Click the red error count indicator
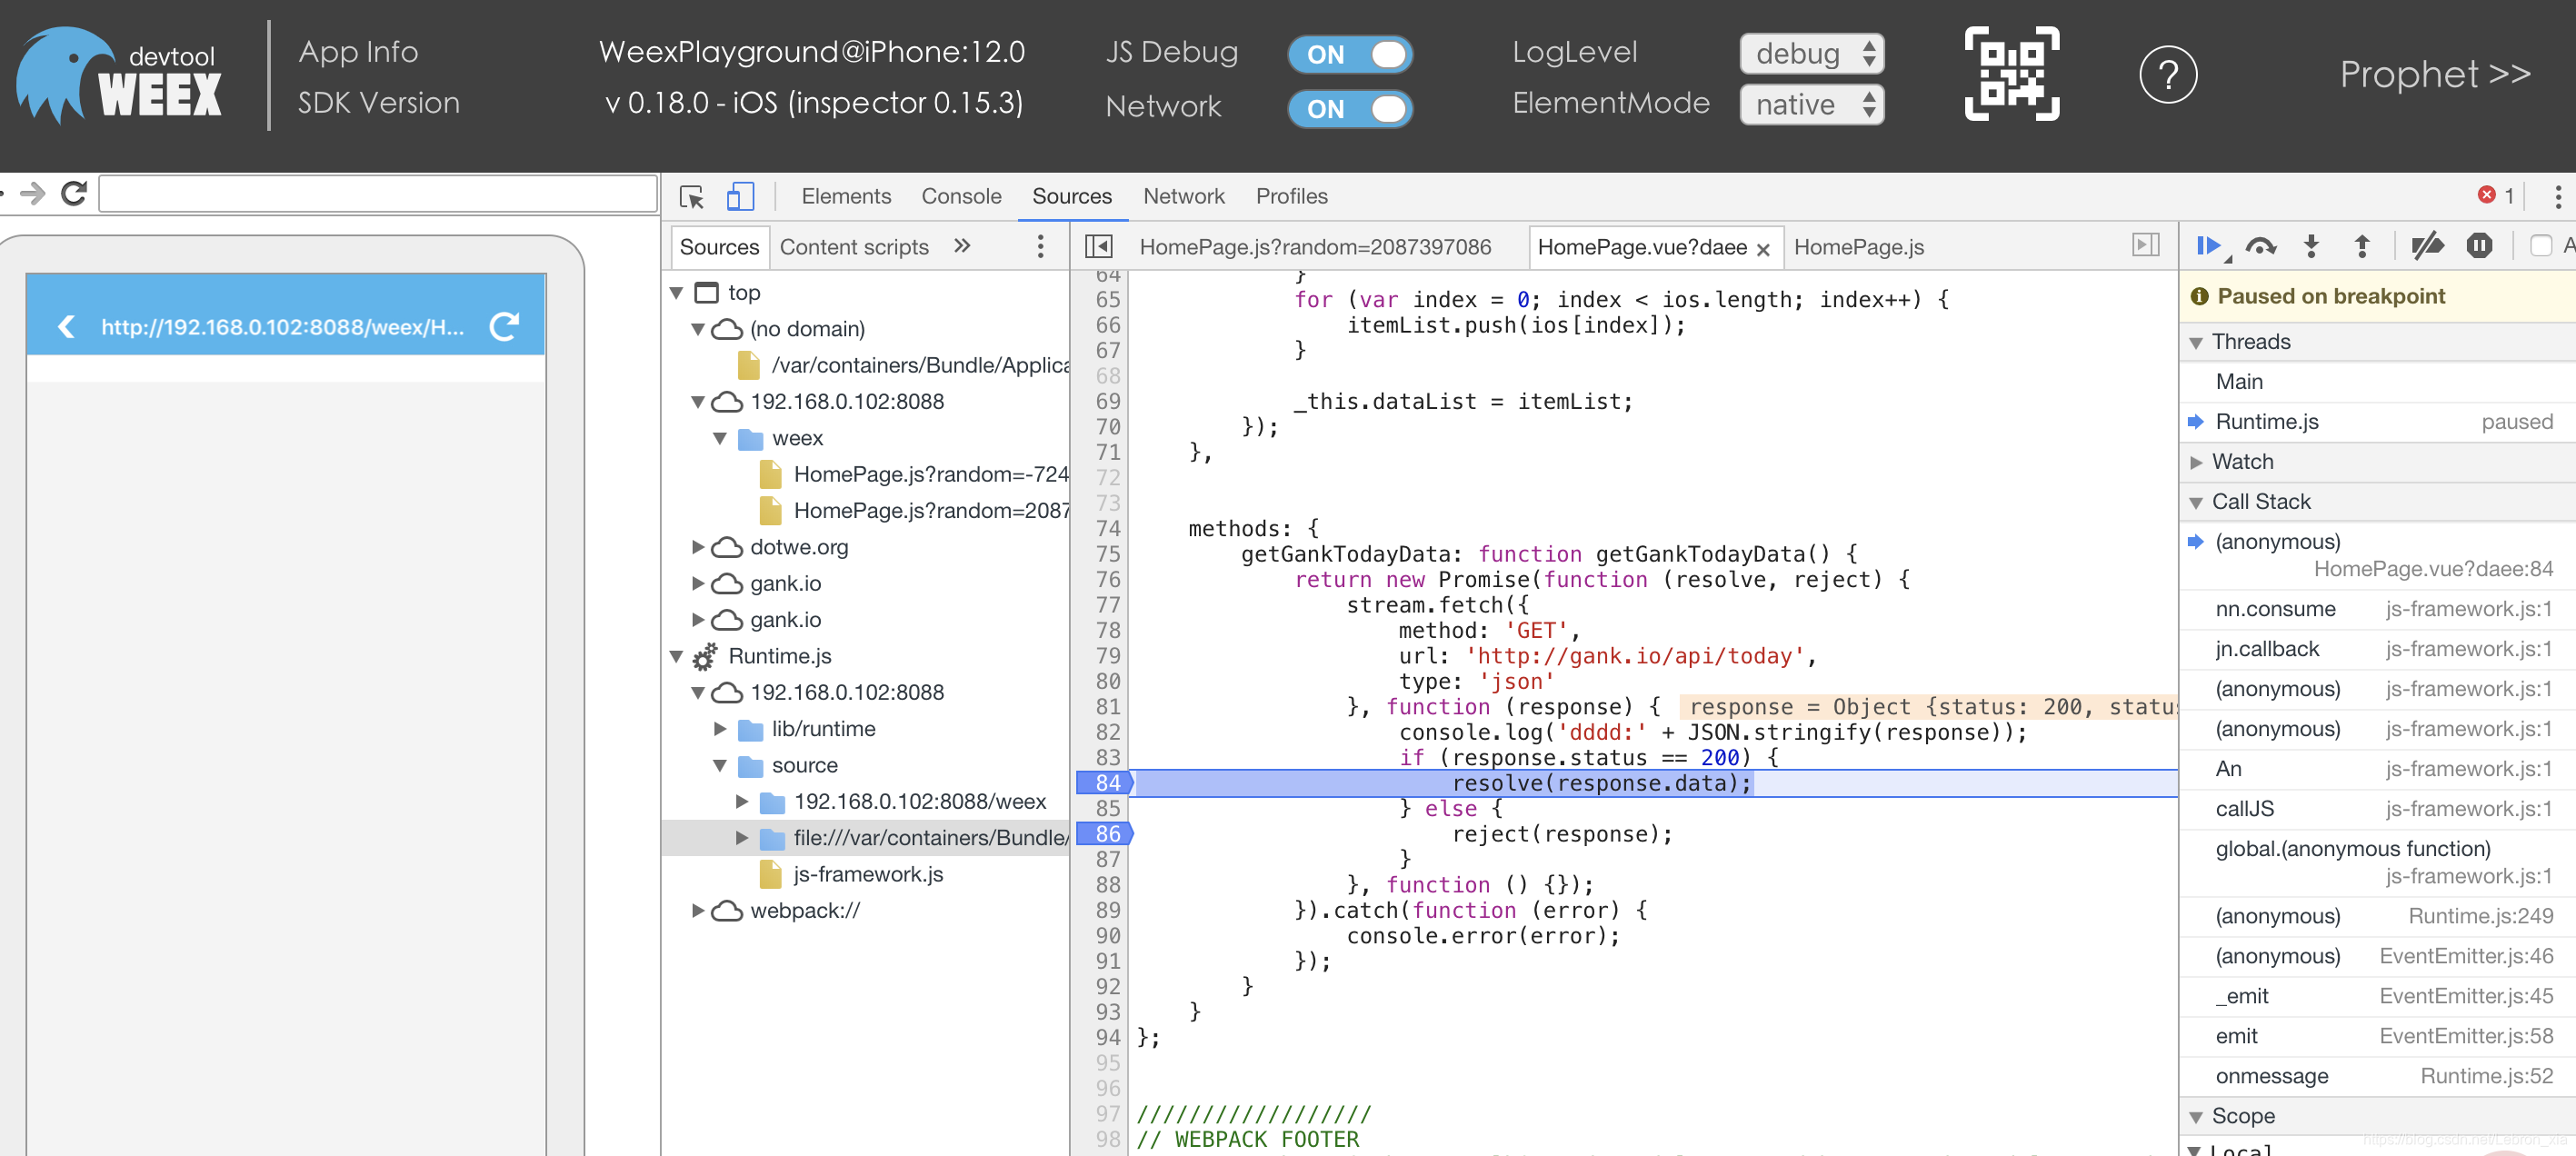The height and width of the screenshot is (1156, 2576). coord(2495,196)
